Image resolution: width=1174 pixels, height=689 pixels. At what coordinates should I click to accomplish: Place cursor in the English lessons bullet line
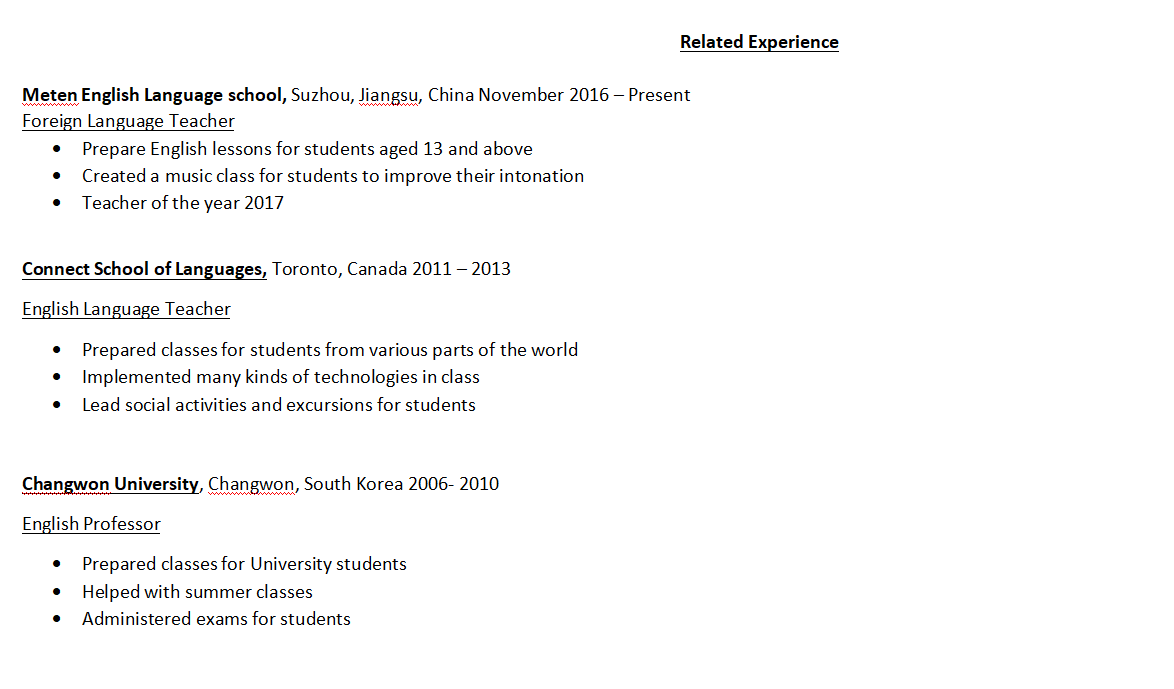point(307,149)
